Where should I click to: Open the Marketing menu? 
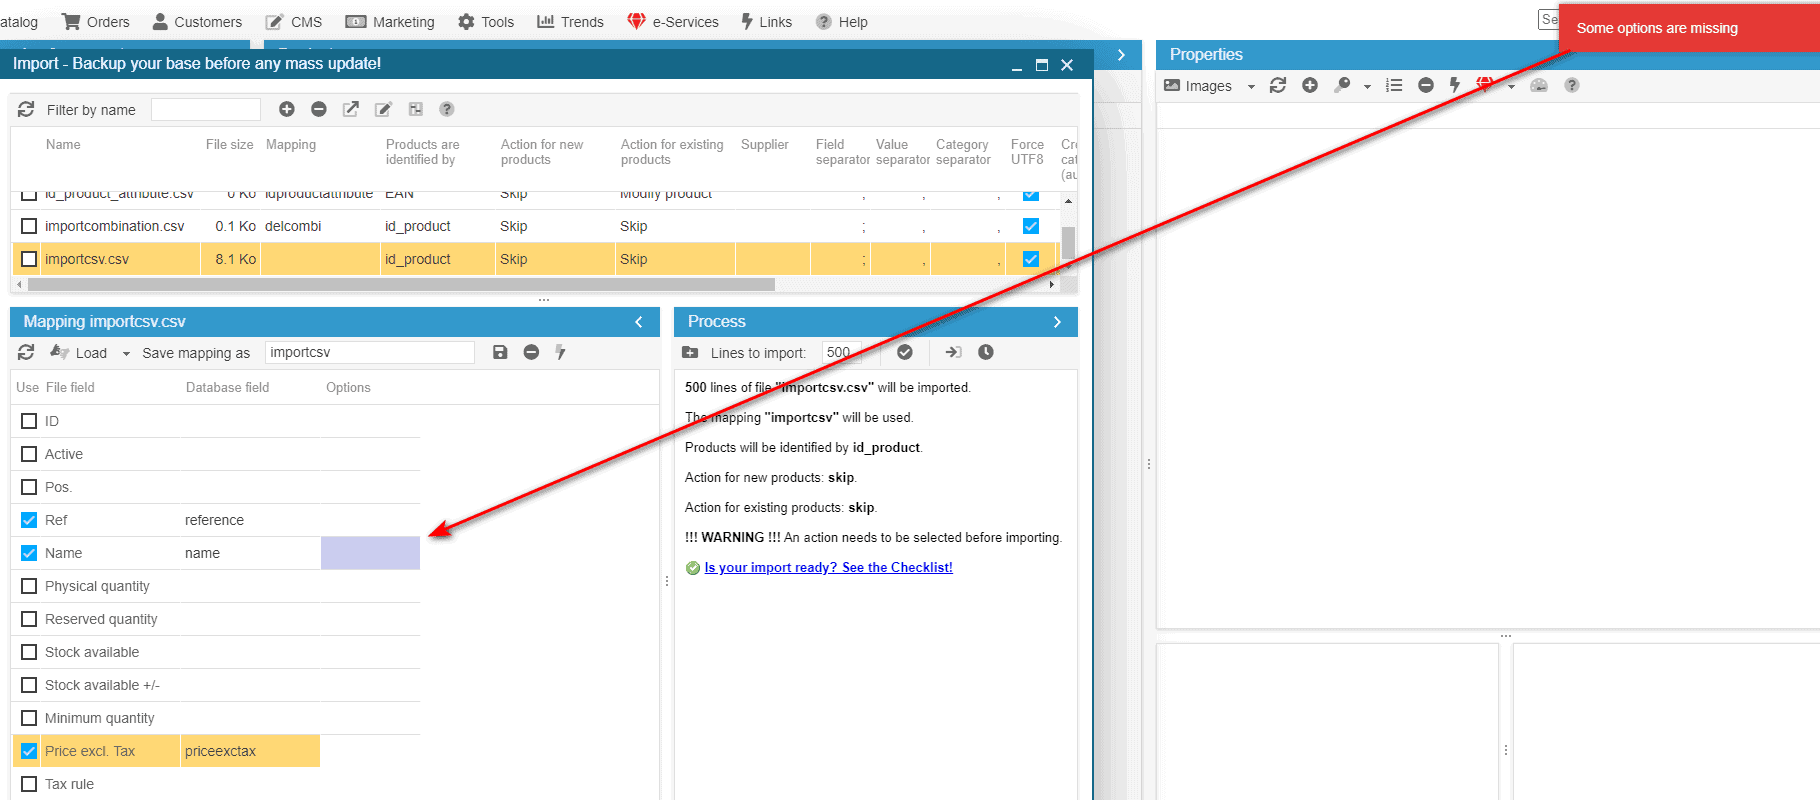click(390, 22)
